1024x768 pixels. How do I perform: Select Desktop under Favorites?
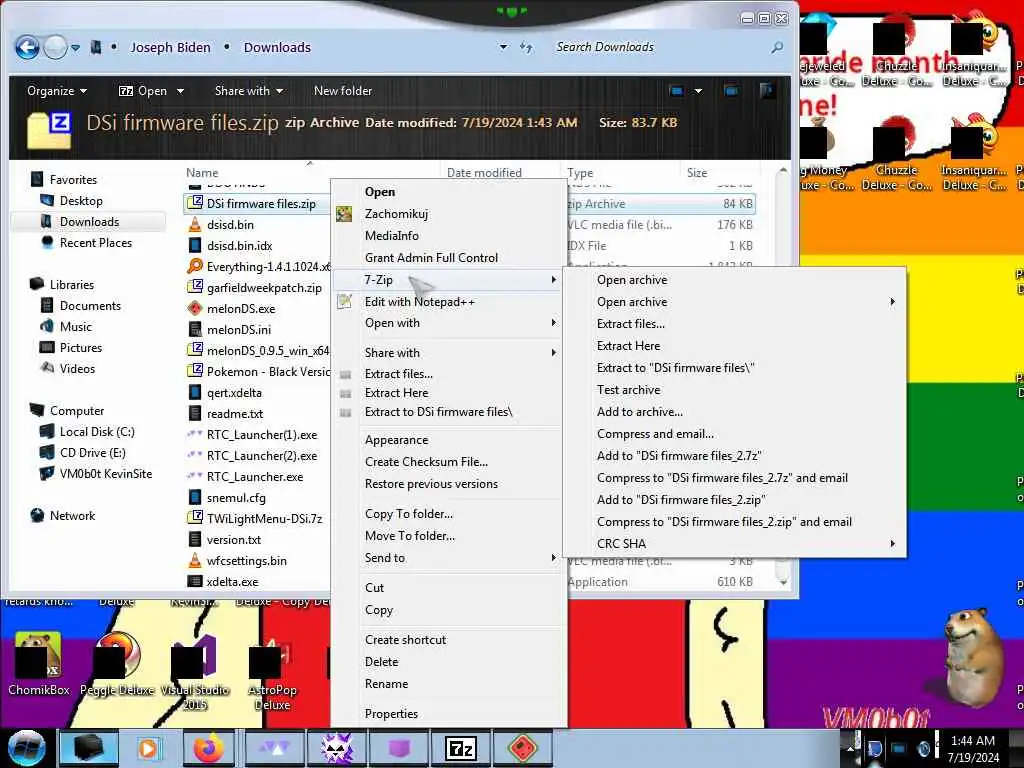click(81, 200)
